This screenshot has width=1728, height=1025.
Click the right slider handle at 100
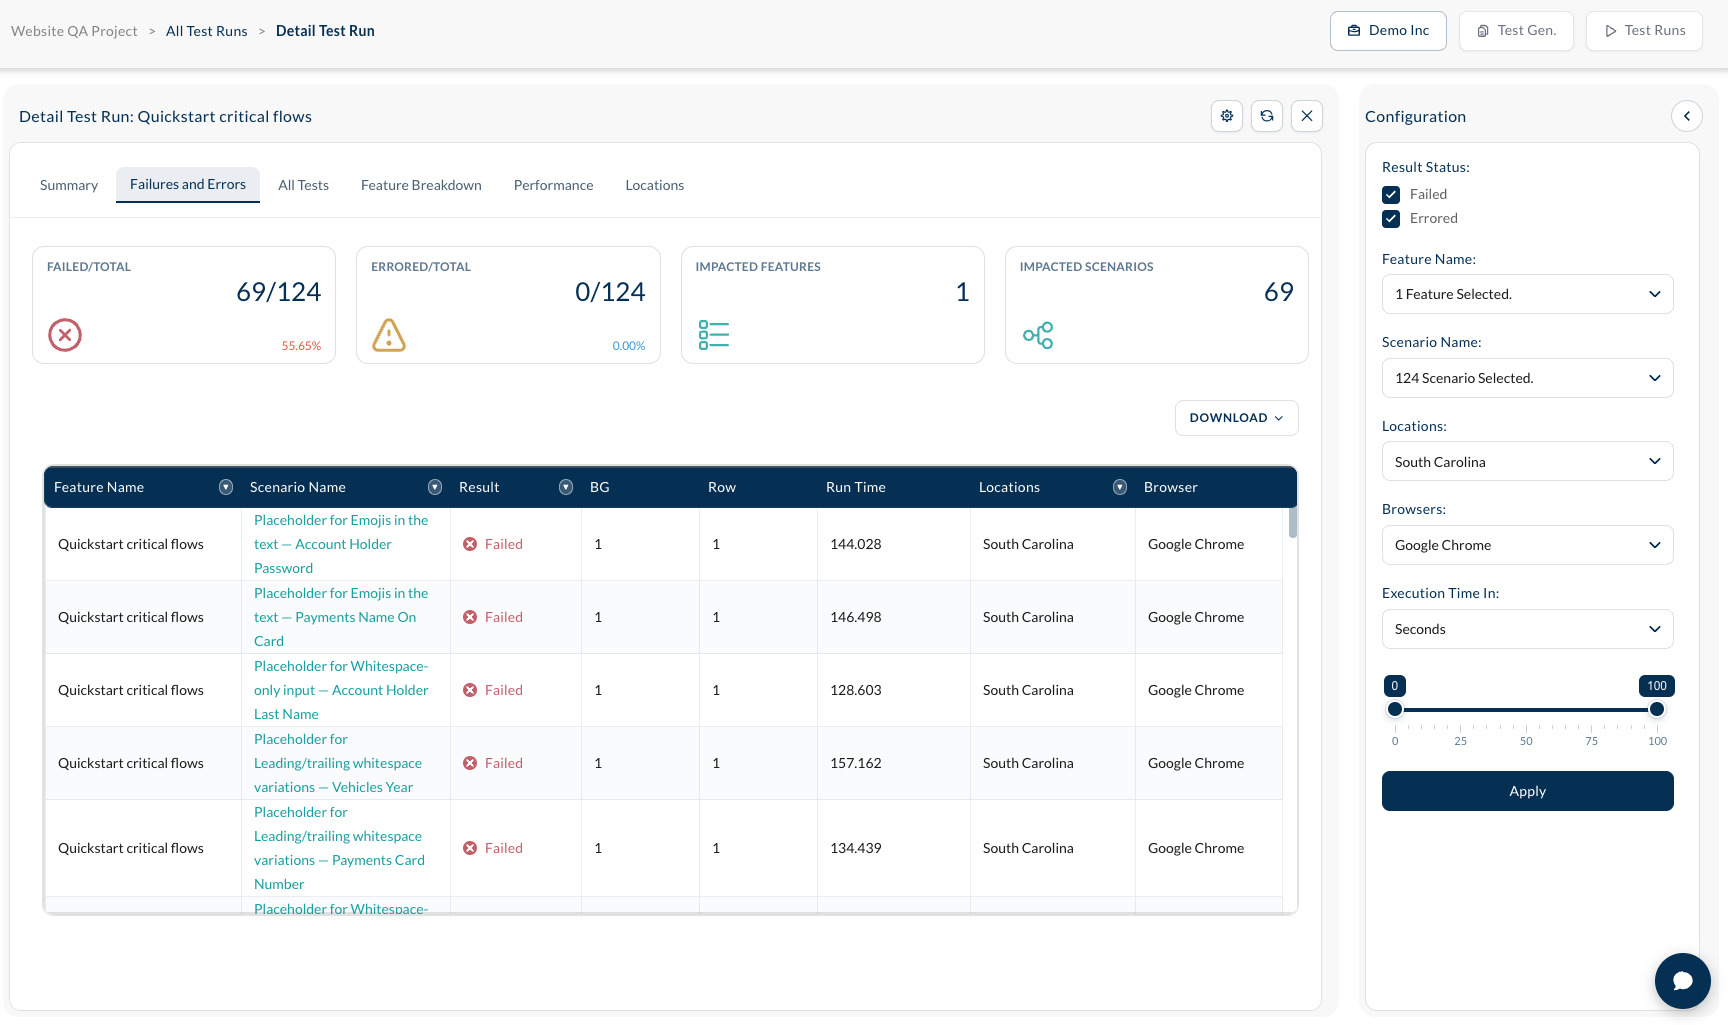coord(1657,709)
